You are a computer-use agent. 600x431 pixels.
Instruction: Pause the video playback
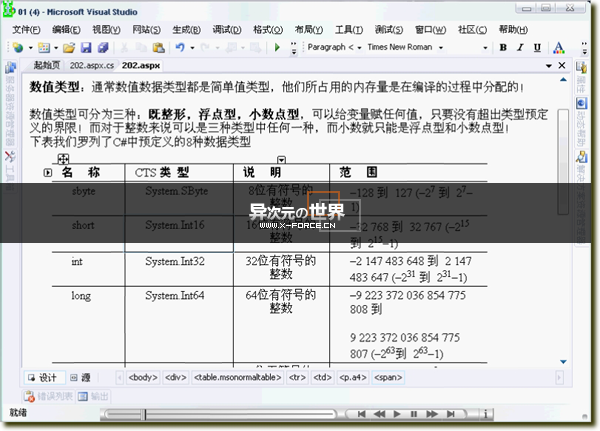(x=414, y=414)
